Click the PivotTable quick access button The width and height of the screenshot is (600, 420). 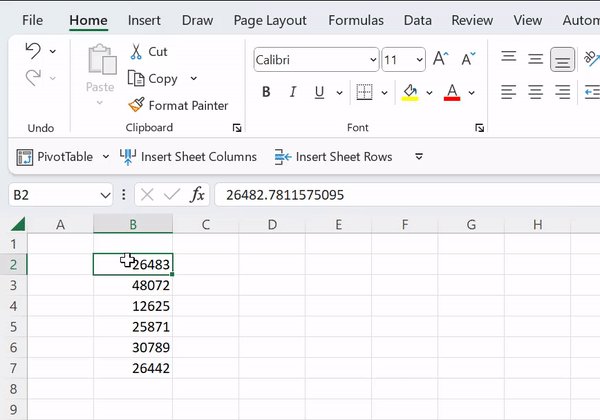(55, 157)
